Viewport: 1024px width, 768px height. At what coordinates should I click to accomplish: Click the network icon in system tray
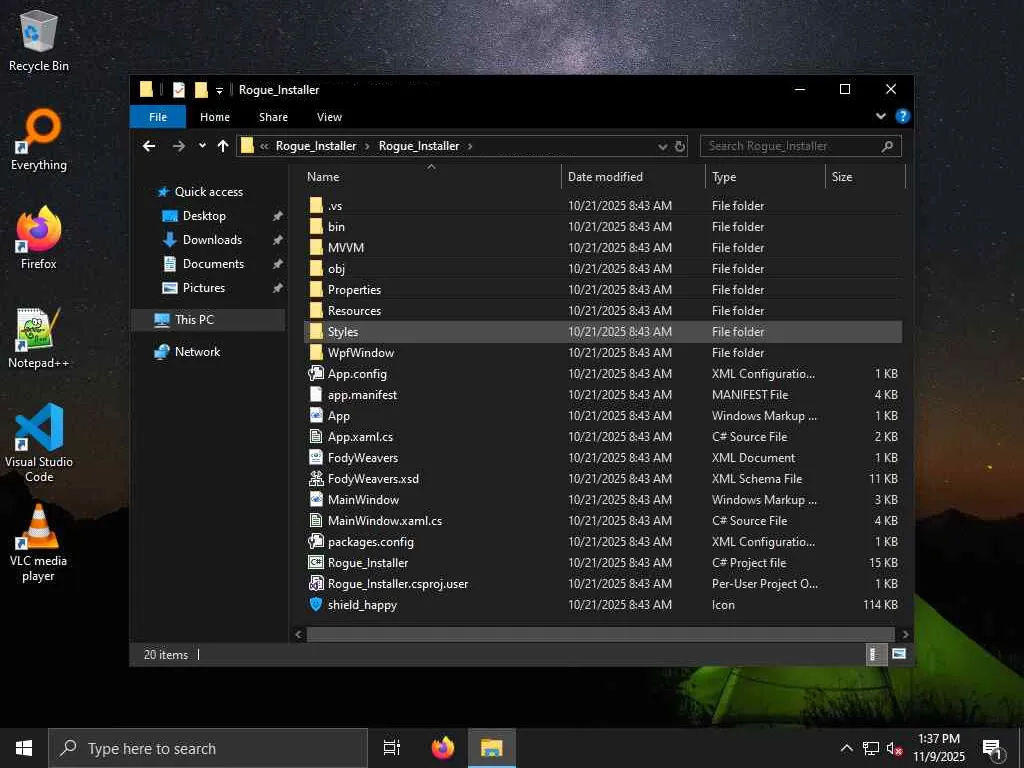pyautogui.click(x=871, y=748)
